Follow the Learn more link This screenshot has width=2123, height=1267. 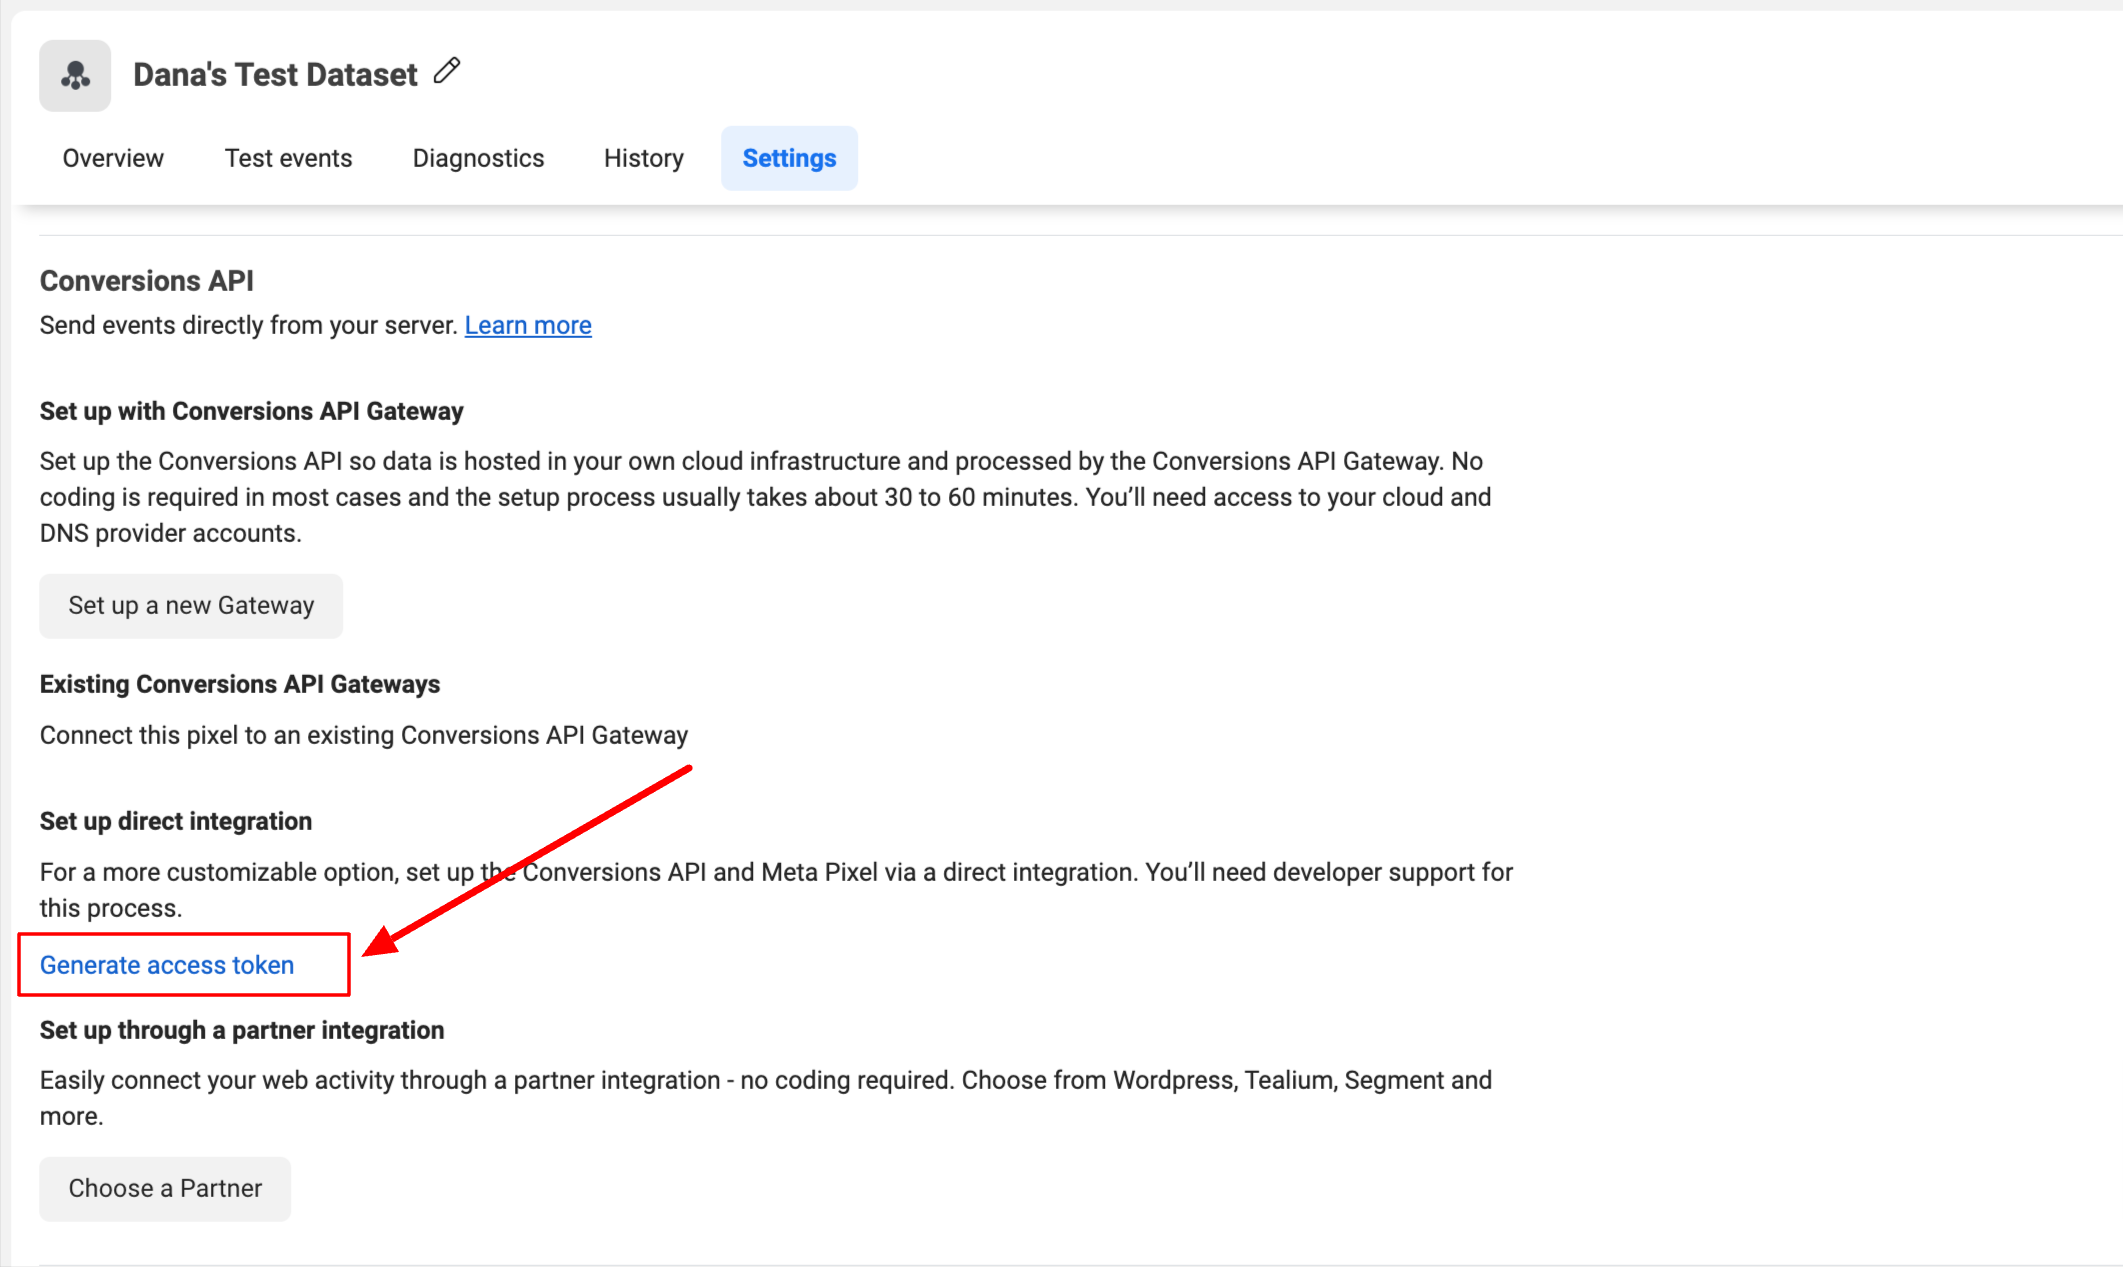[528, 325]
